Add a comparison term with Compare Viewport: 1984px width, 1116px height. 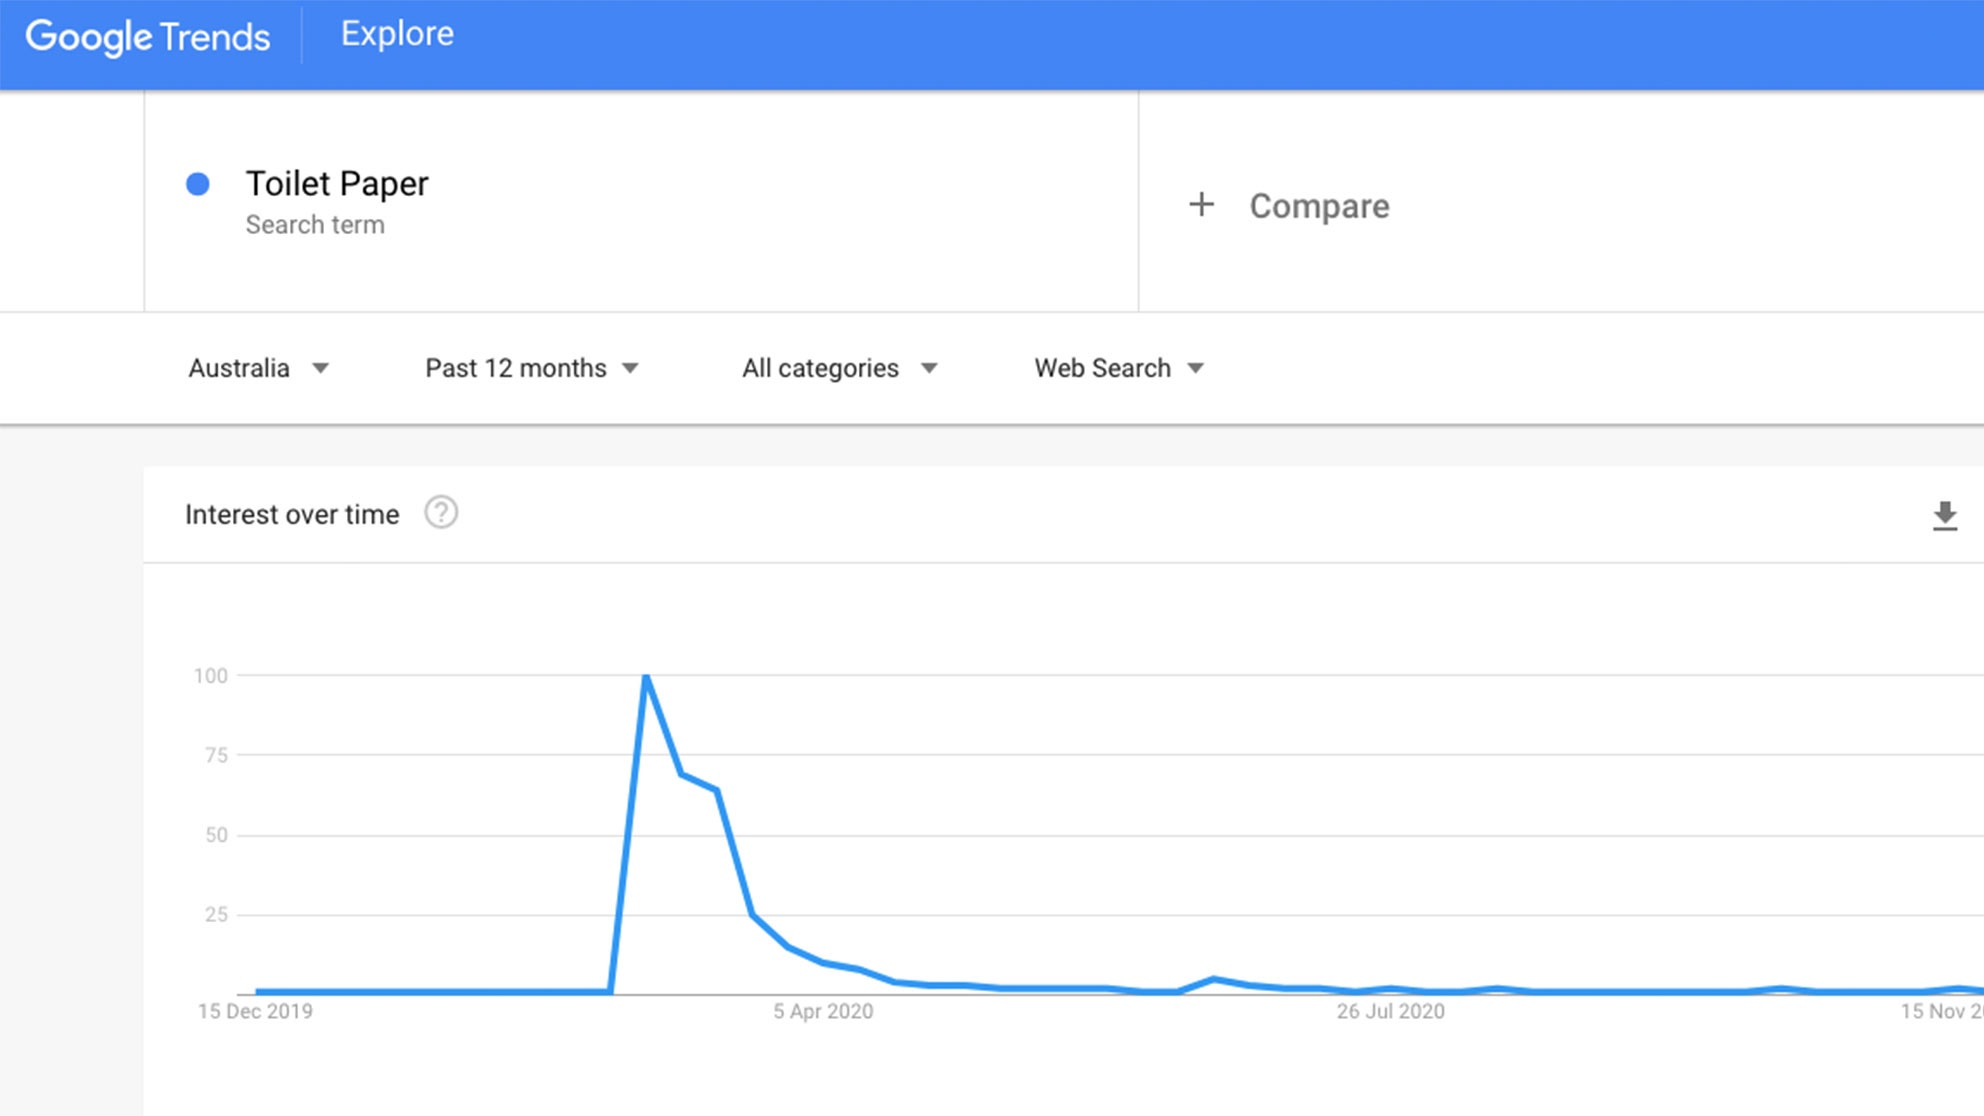coord(1319,206)
